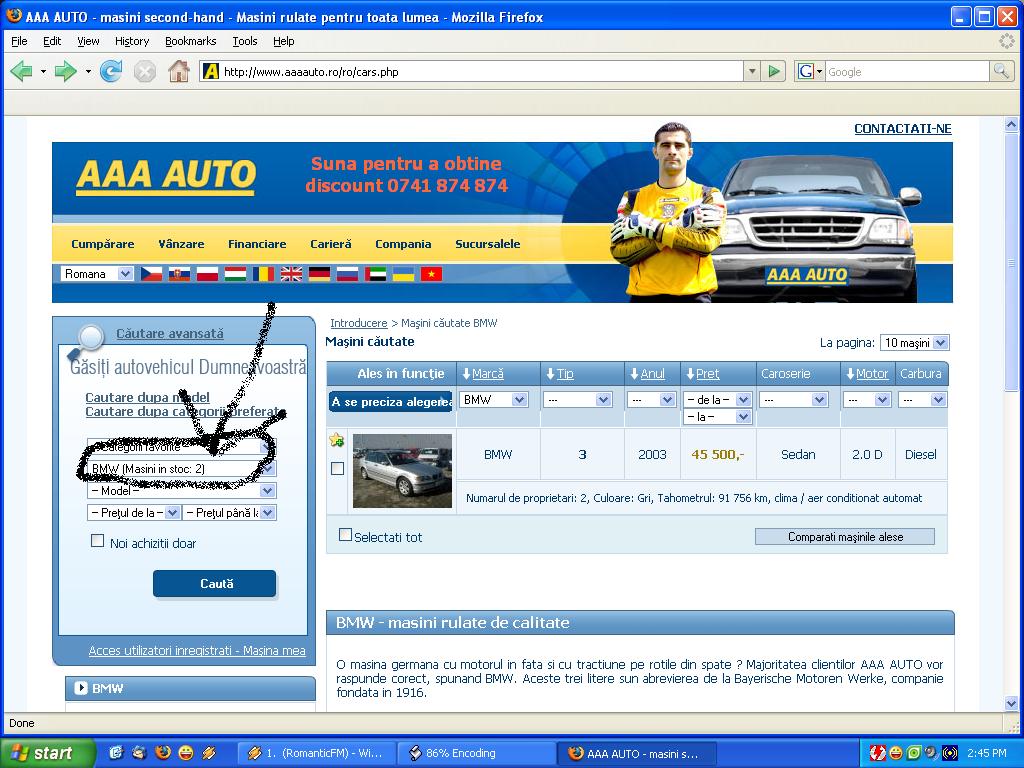
Task: Open the Motor filter dropdown
Action: (867, 400)
